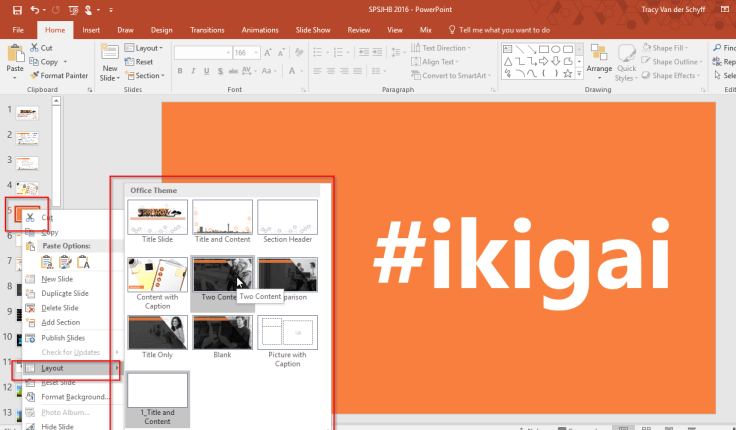Click the Paste clipboard icon in ribbon
736x430 pixels.
14,55
